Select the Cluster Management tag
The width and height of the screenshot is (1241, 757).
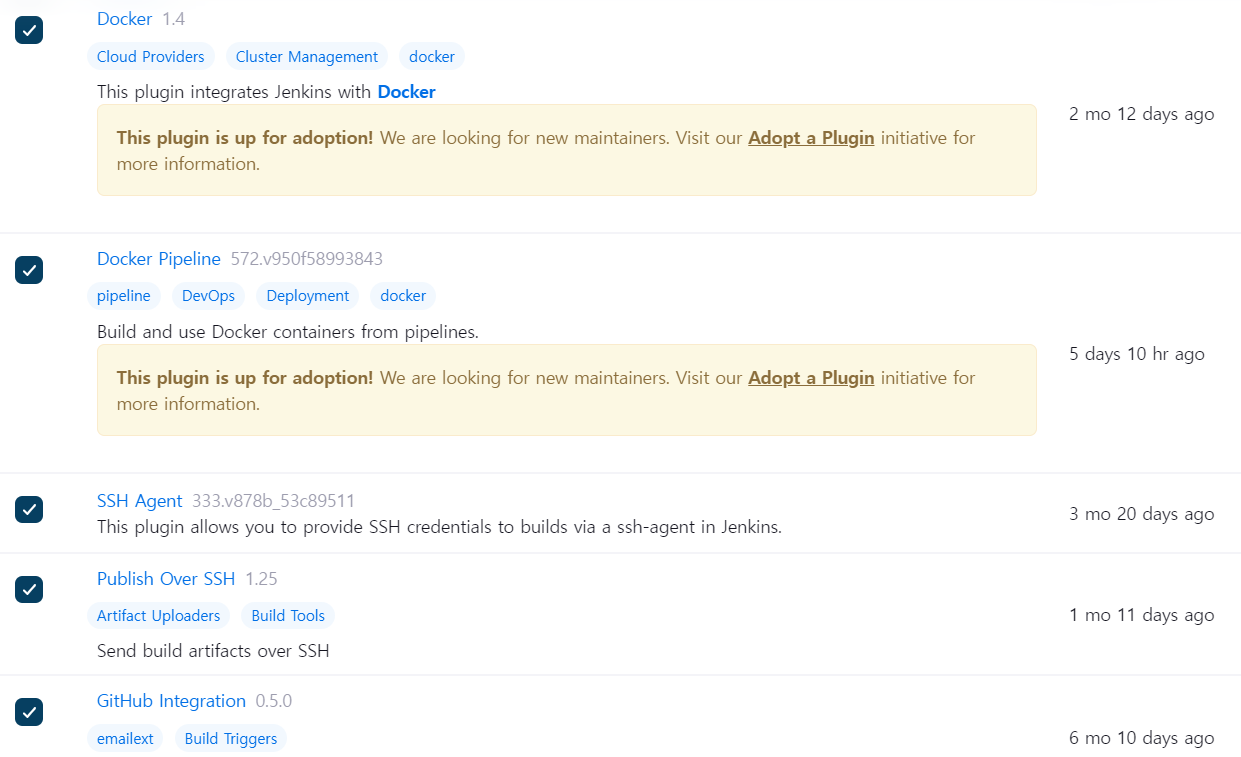coord(307,57)
